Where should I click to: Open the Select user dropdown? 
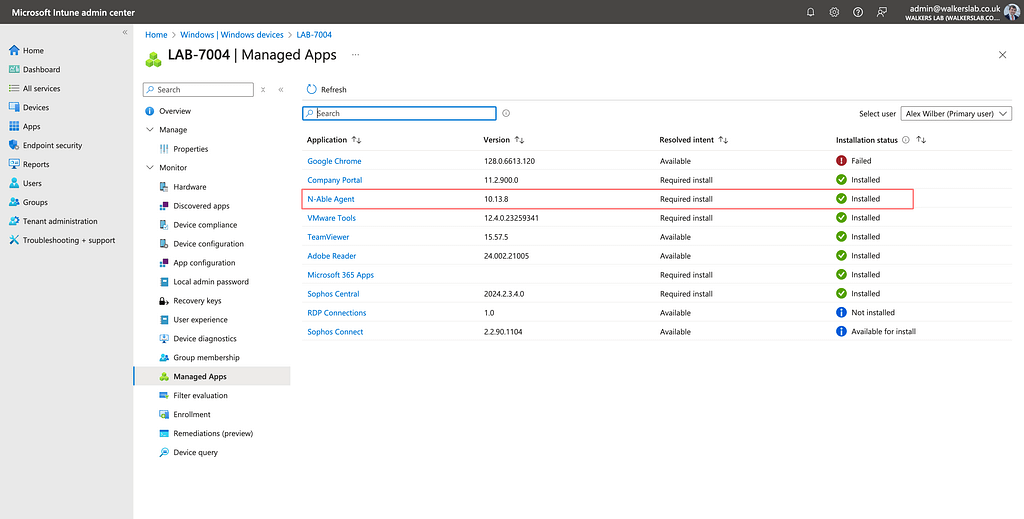point(956,114)
